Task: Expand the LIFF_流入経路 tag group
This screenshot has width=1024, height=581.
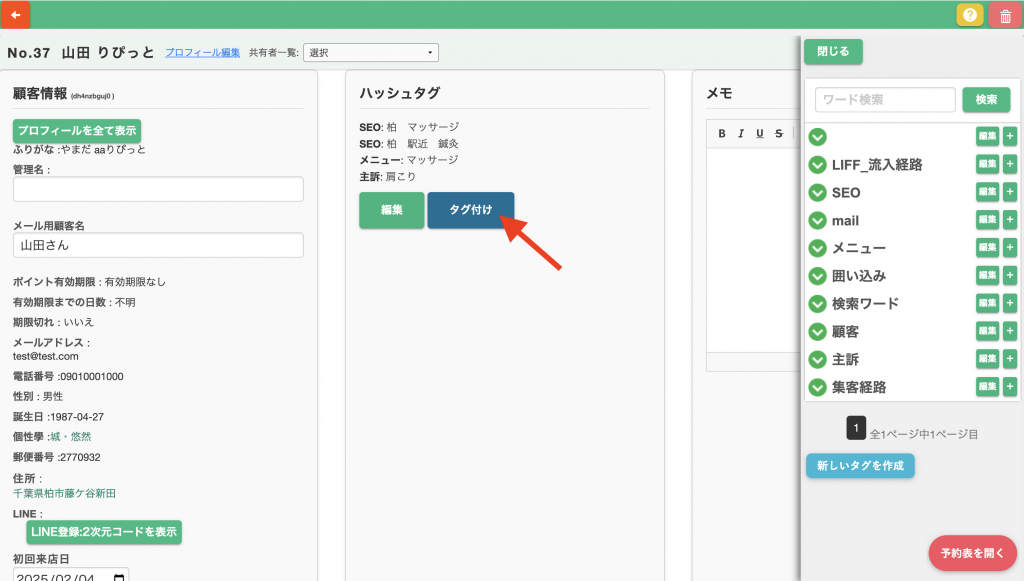Action: click(x=818, y=165)
